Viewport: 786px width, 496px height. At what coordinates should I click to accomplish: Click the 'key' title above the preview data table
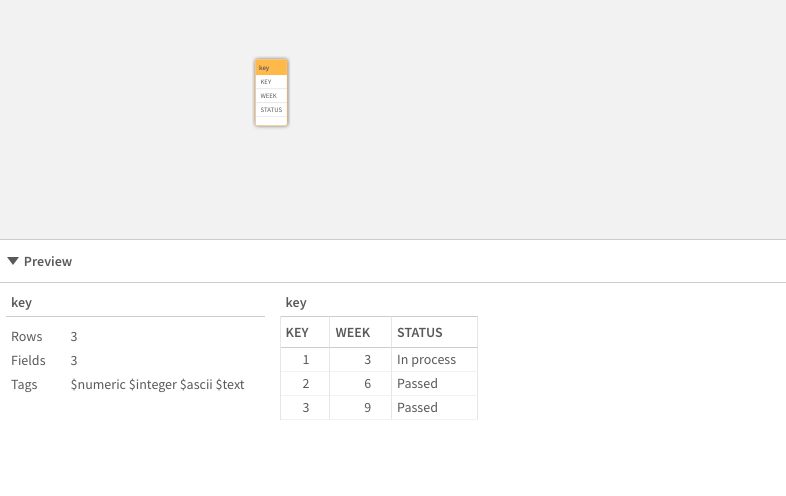point(296,303)
